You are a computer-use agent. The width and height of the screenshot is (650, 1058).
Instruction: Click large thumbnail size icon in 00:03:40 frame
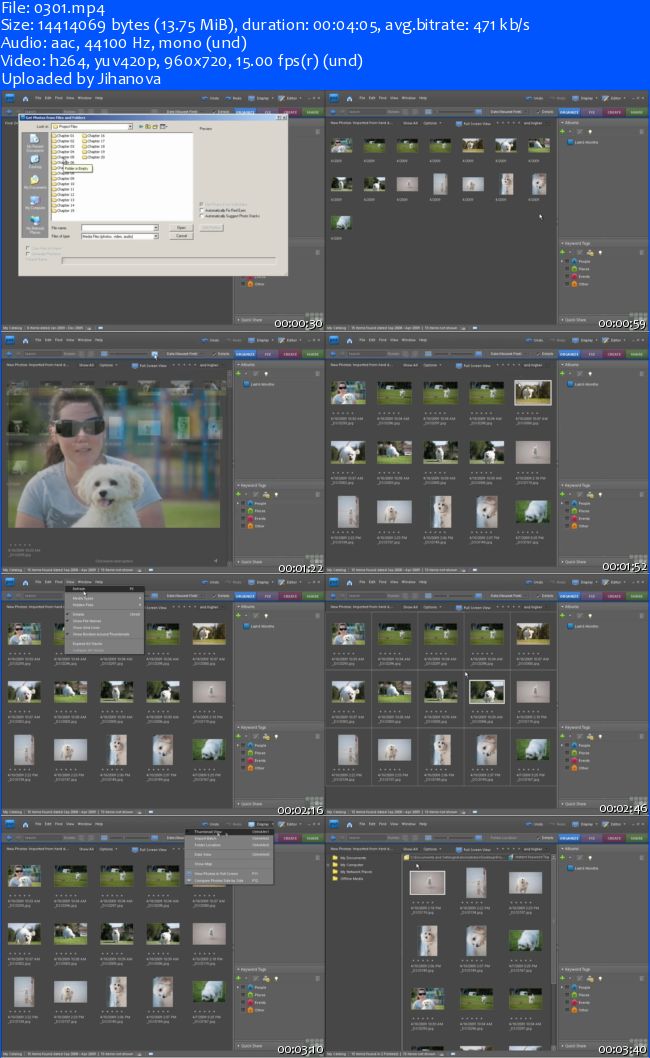479,838
